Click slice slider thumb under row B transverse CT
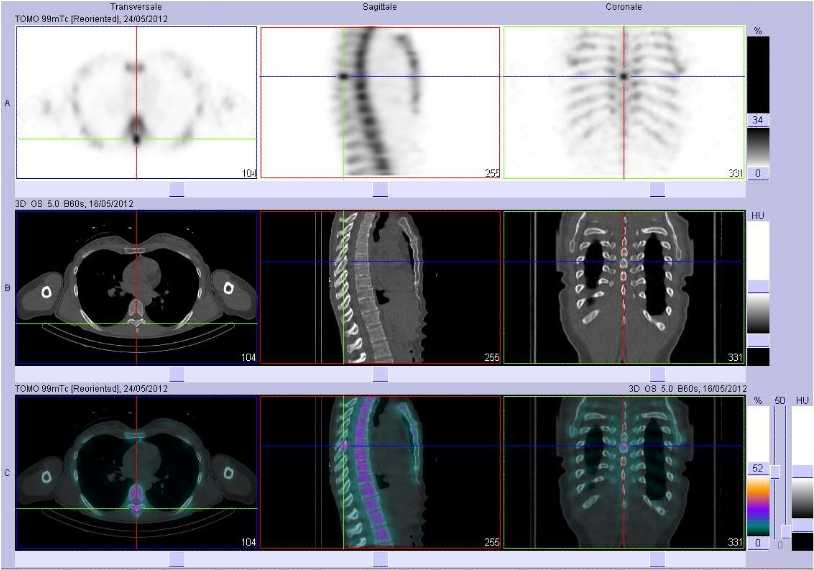The width and height of the screenshot is (814, 570). click(x=177, y=374)
